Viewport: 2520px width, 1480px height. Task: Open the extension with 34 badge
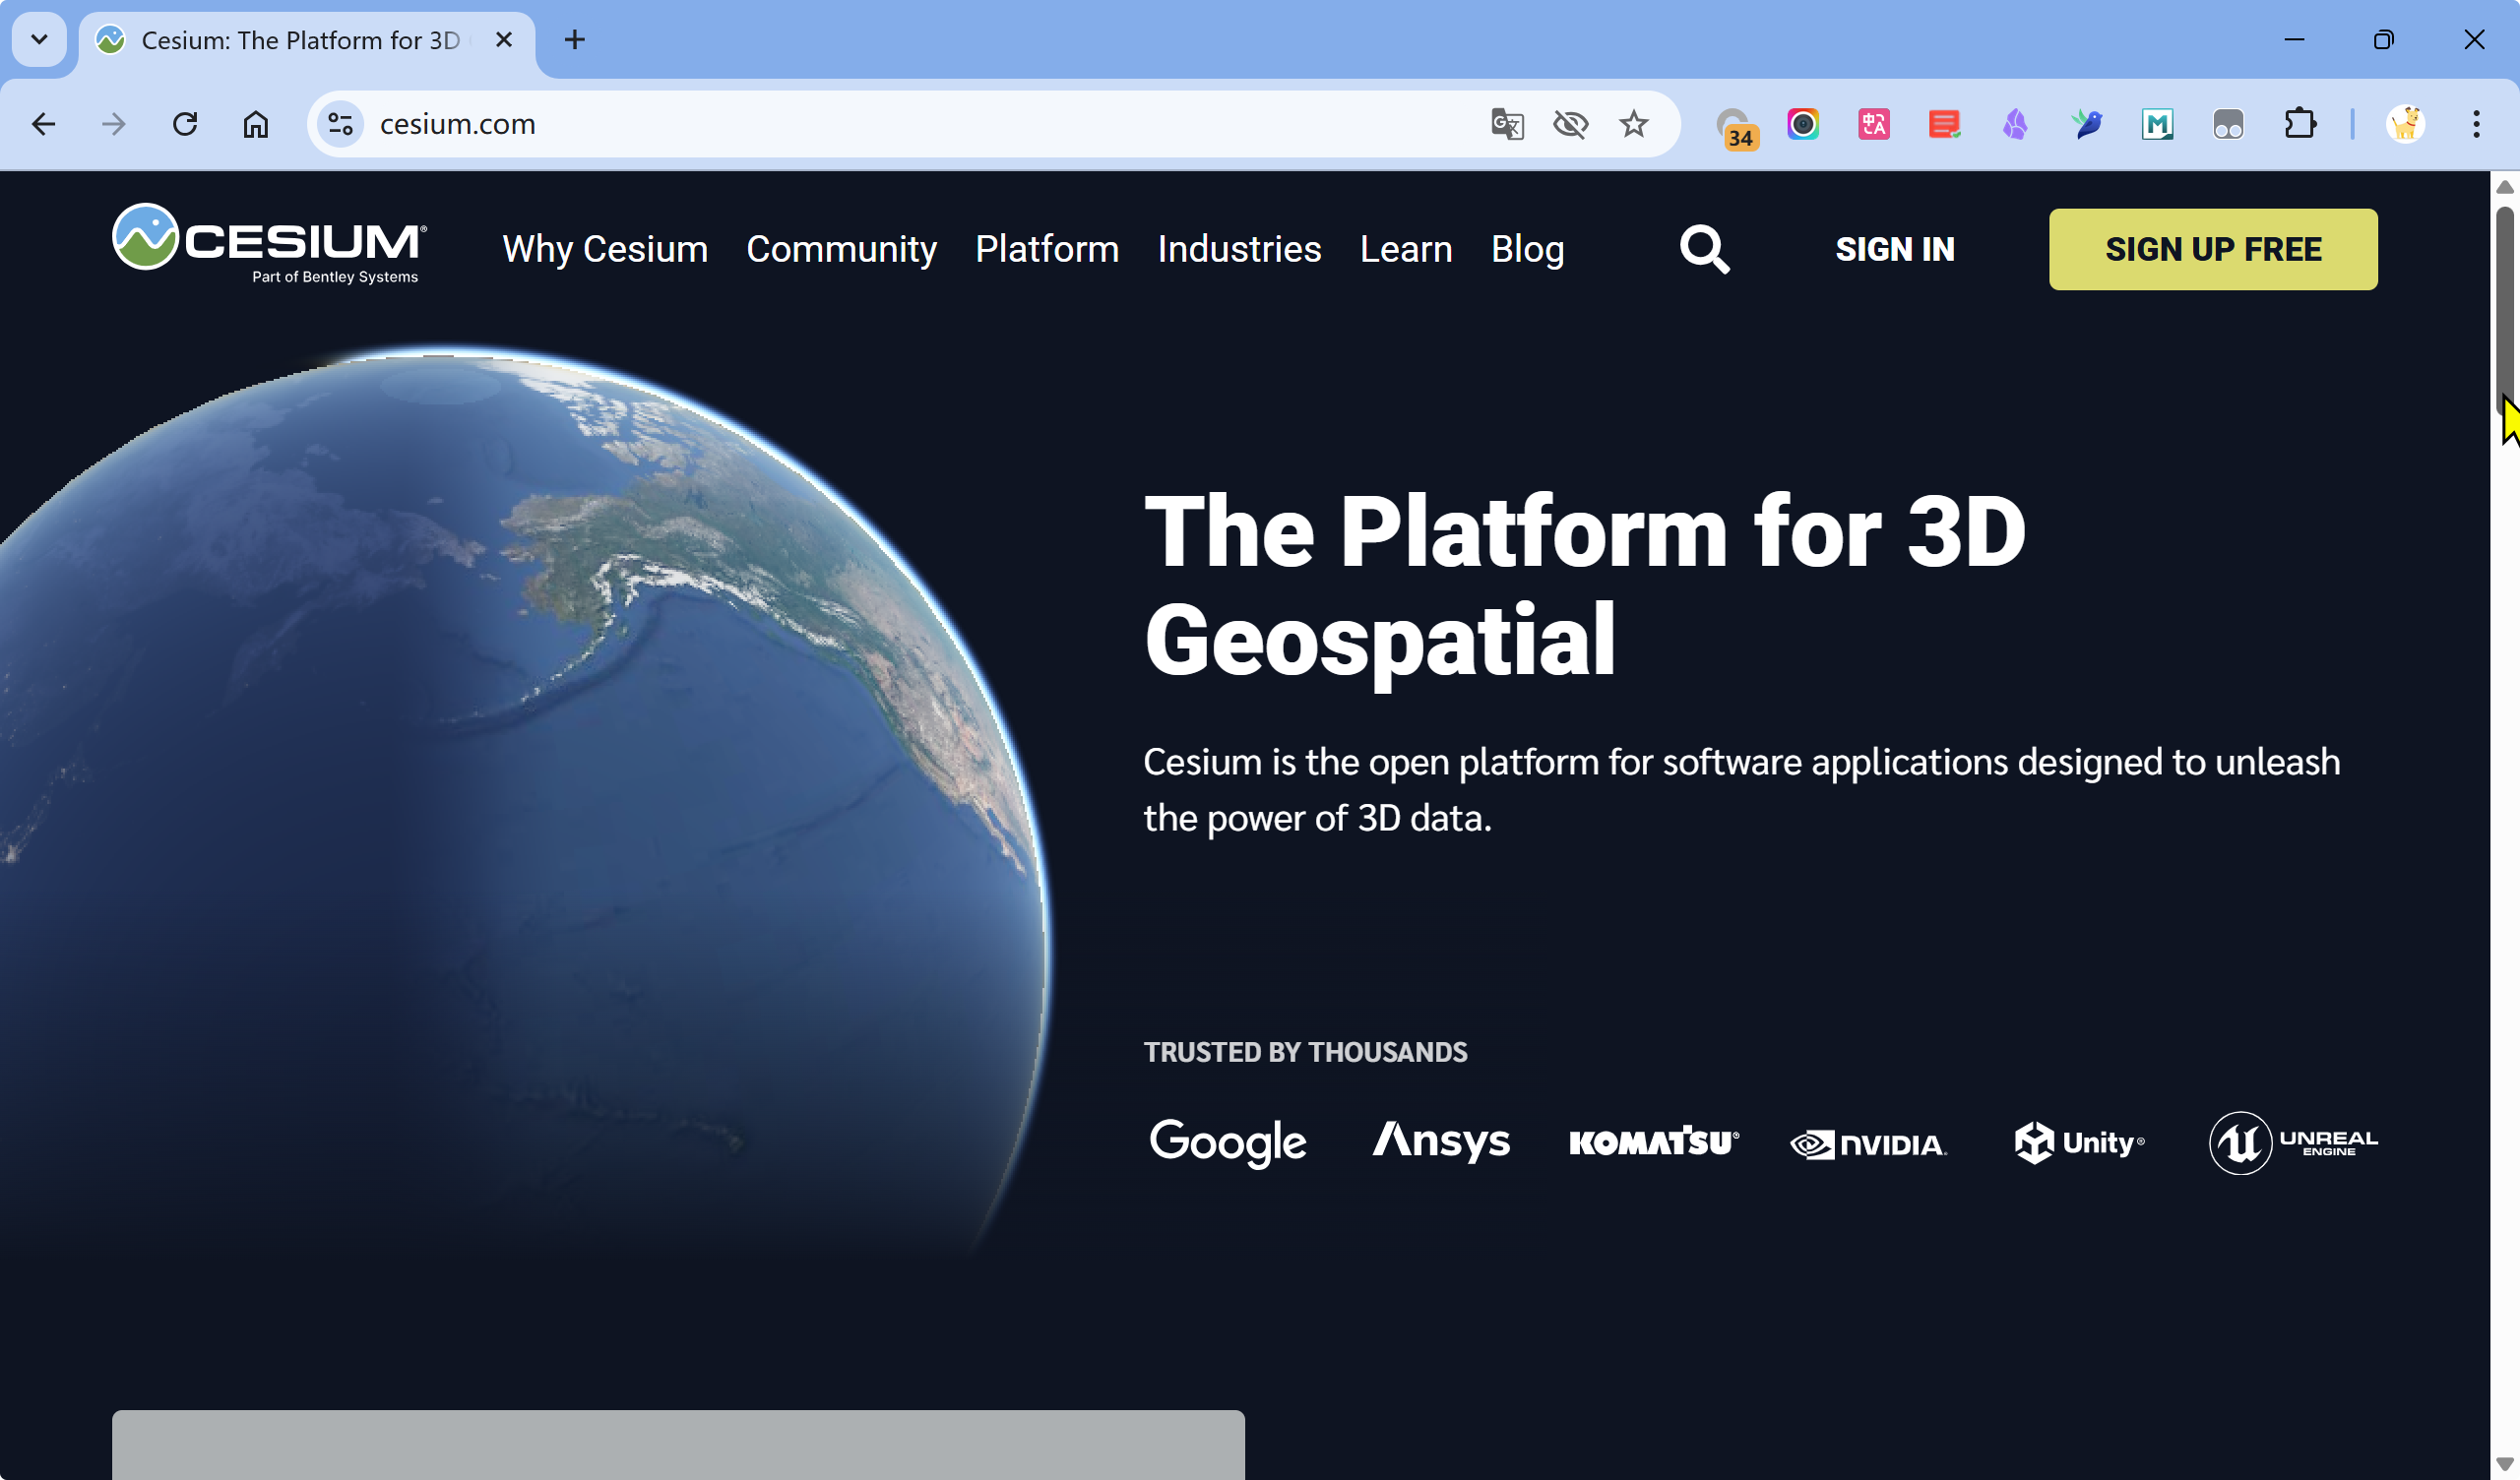pos(1736,128)
